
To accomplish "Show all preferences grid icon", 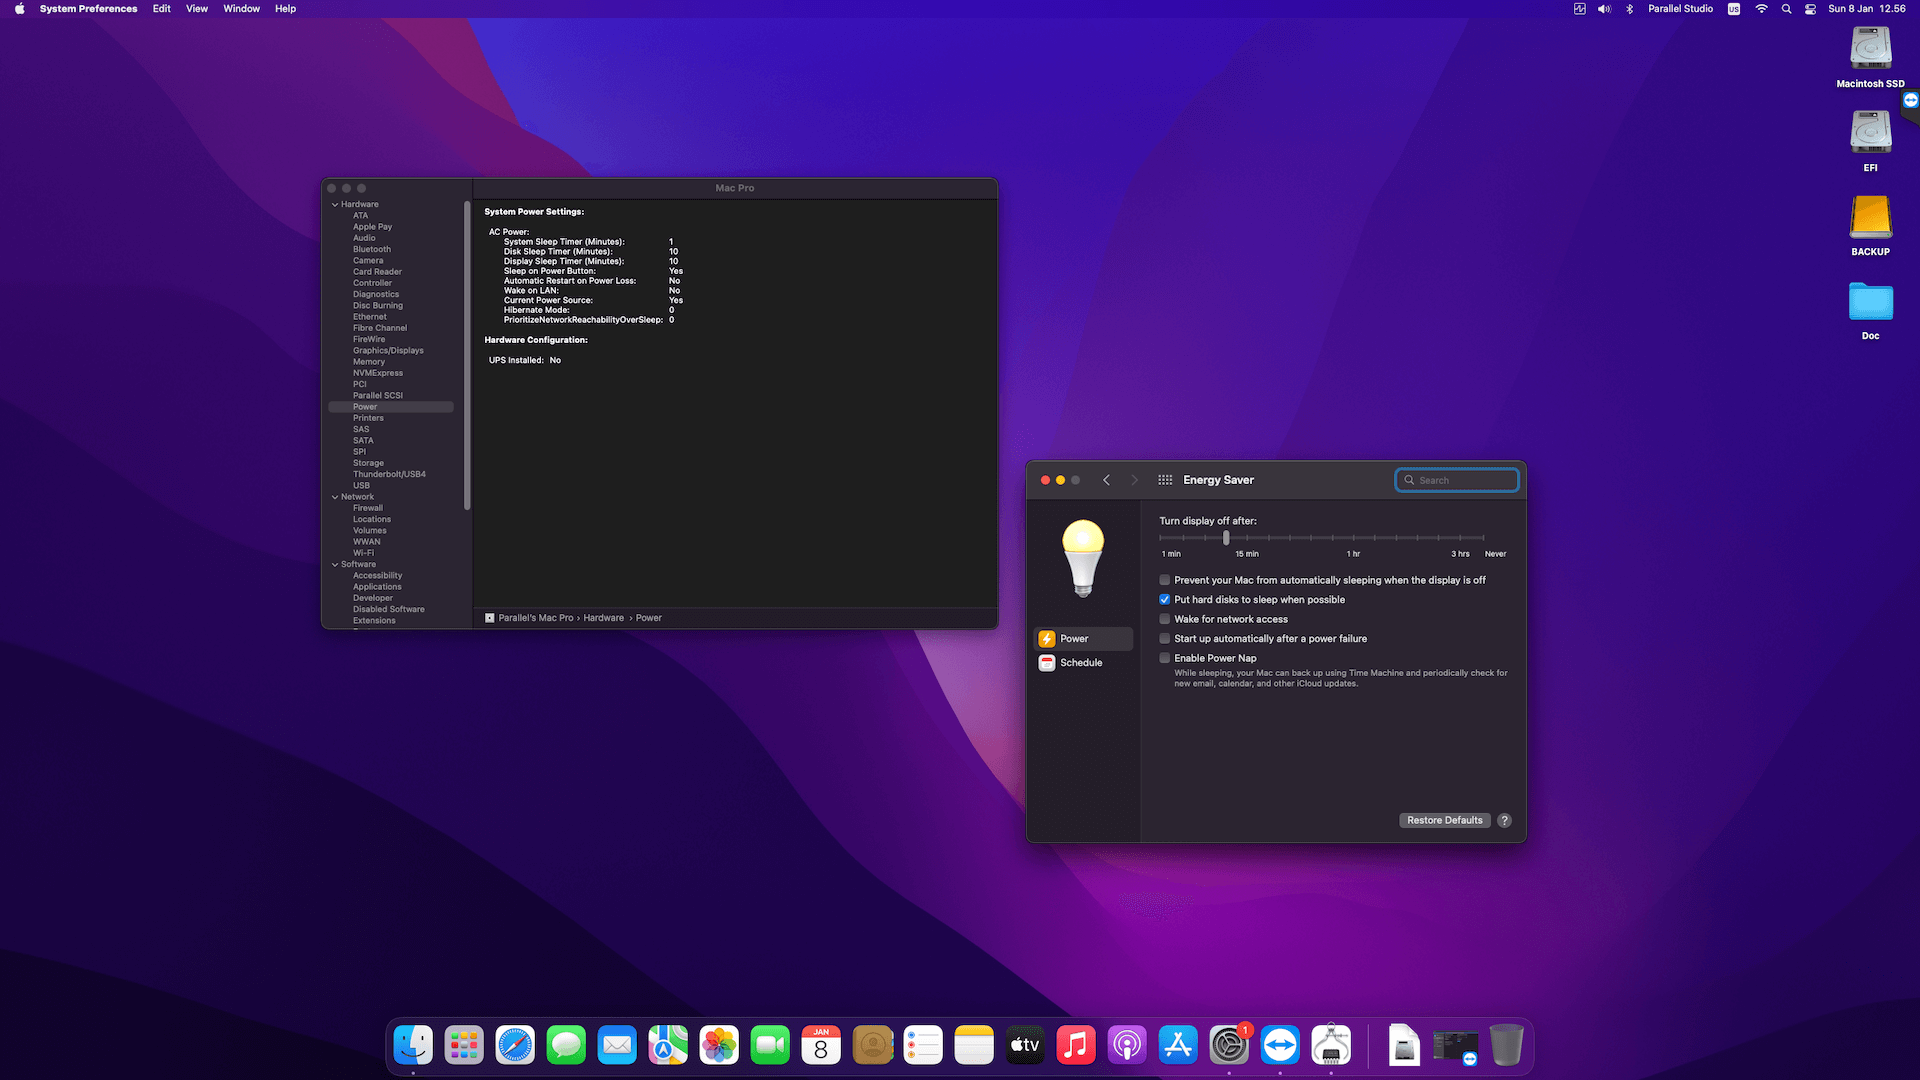I will tap(1165, 480).
